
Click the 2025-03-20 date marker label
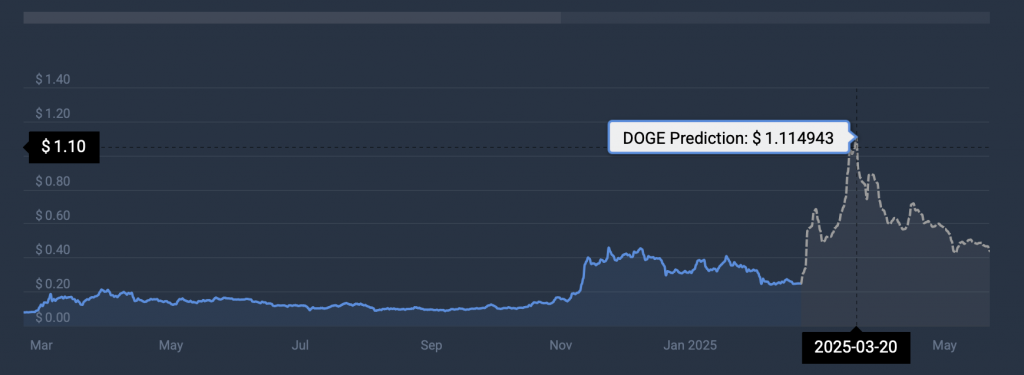click(856, 347)
